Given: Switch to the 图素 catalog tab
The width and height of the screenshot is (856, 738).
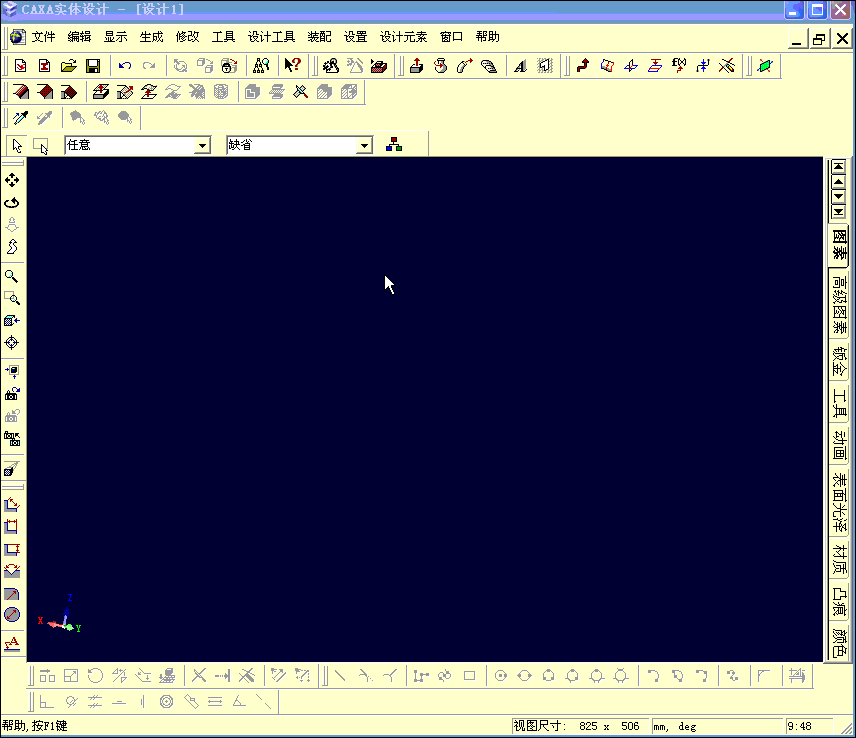Looking at the screenshot, I should [839, 245].
